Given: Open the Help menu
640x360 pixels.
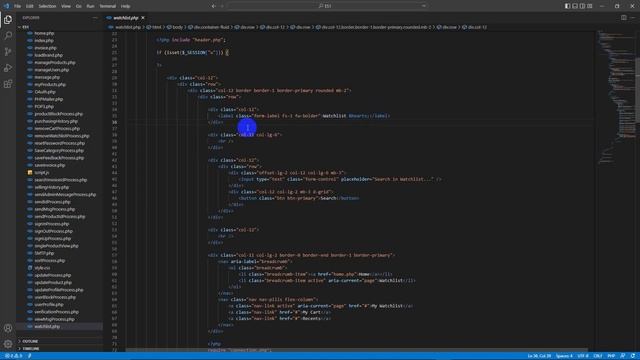Looking at the screenshot, I should [126, 6].
